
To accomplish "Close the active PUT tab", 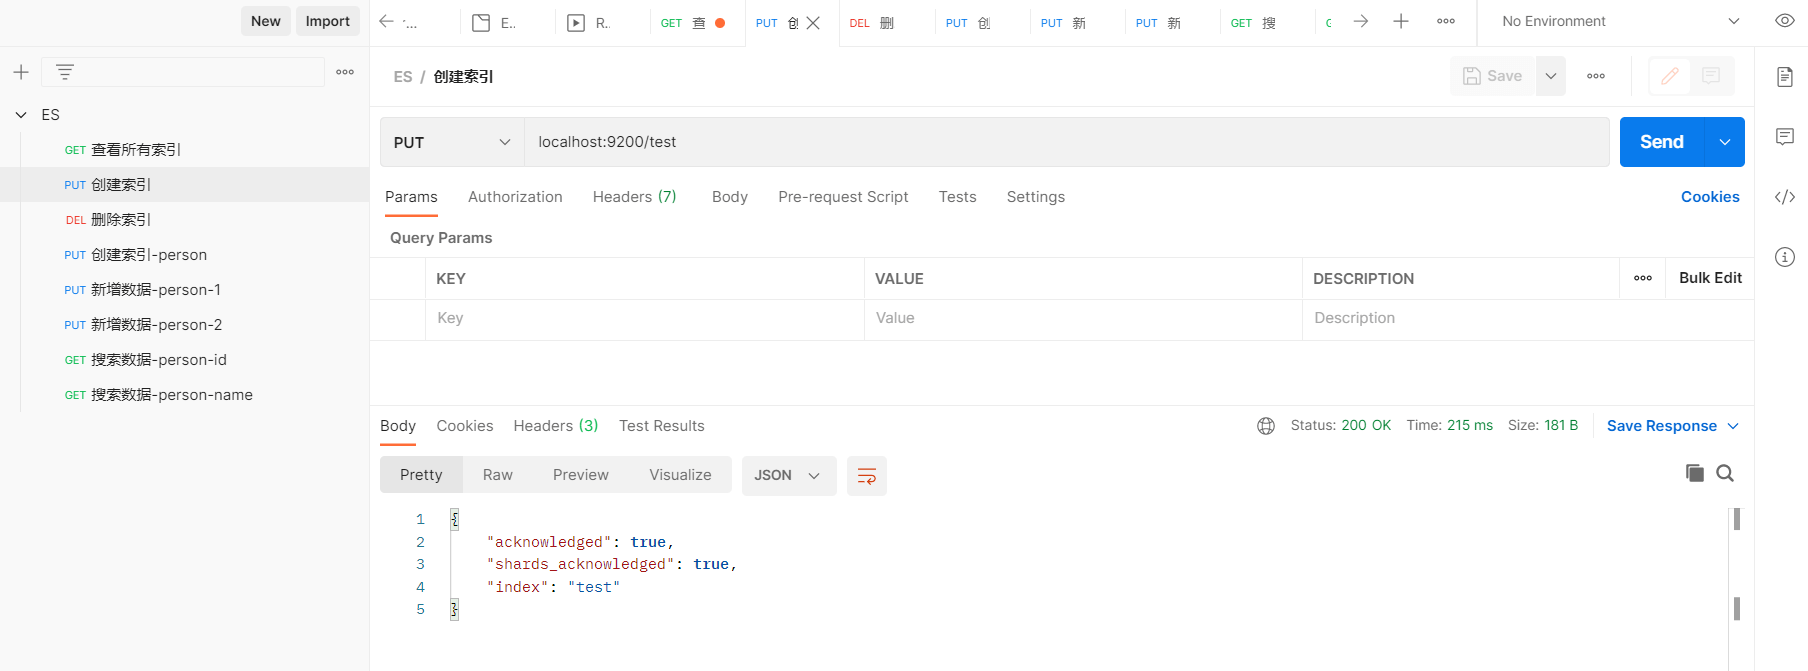I will click(x=813, y=23).
